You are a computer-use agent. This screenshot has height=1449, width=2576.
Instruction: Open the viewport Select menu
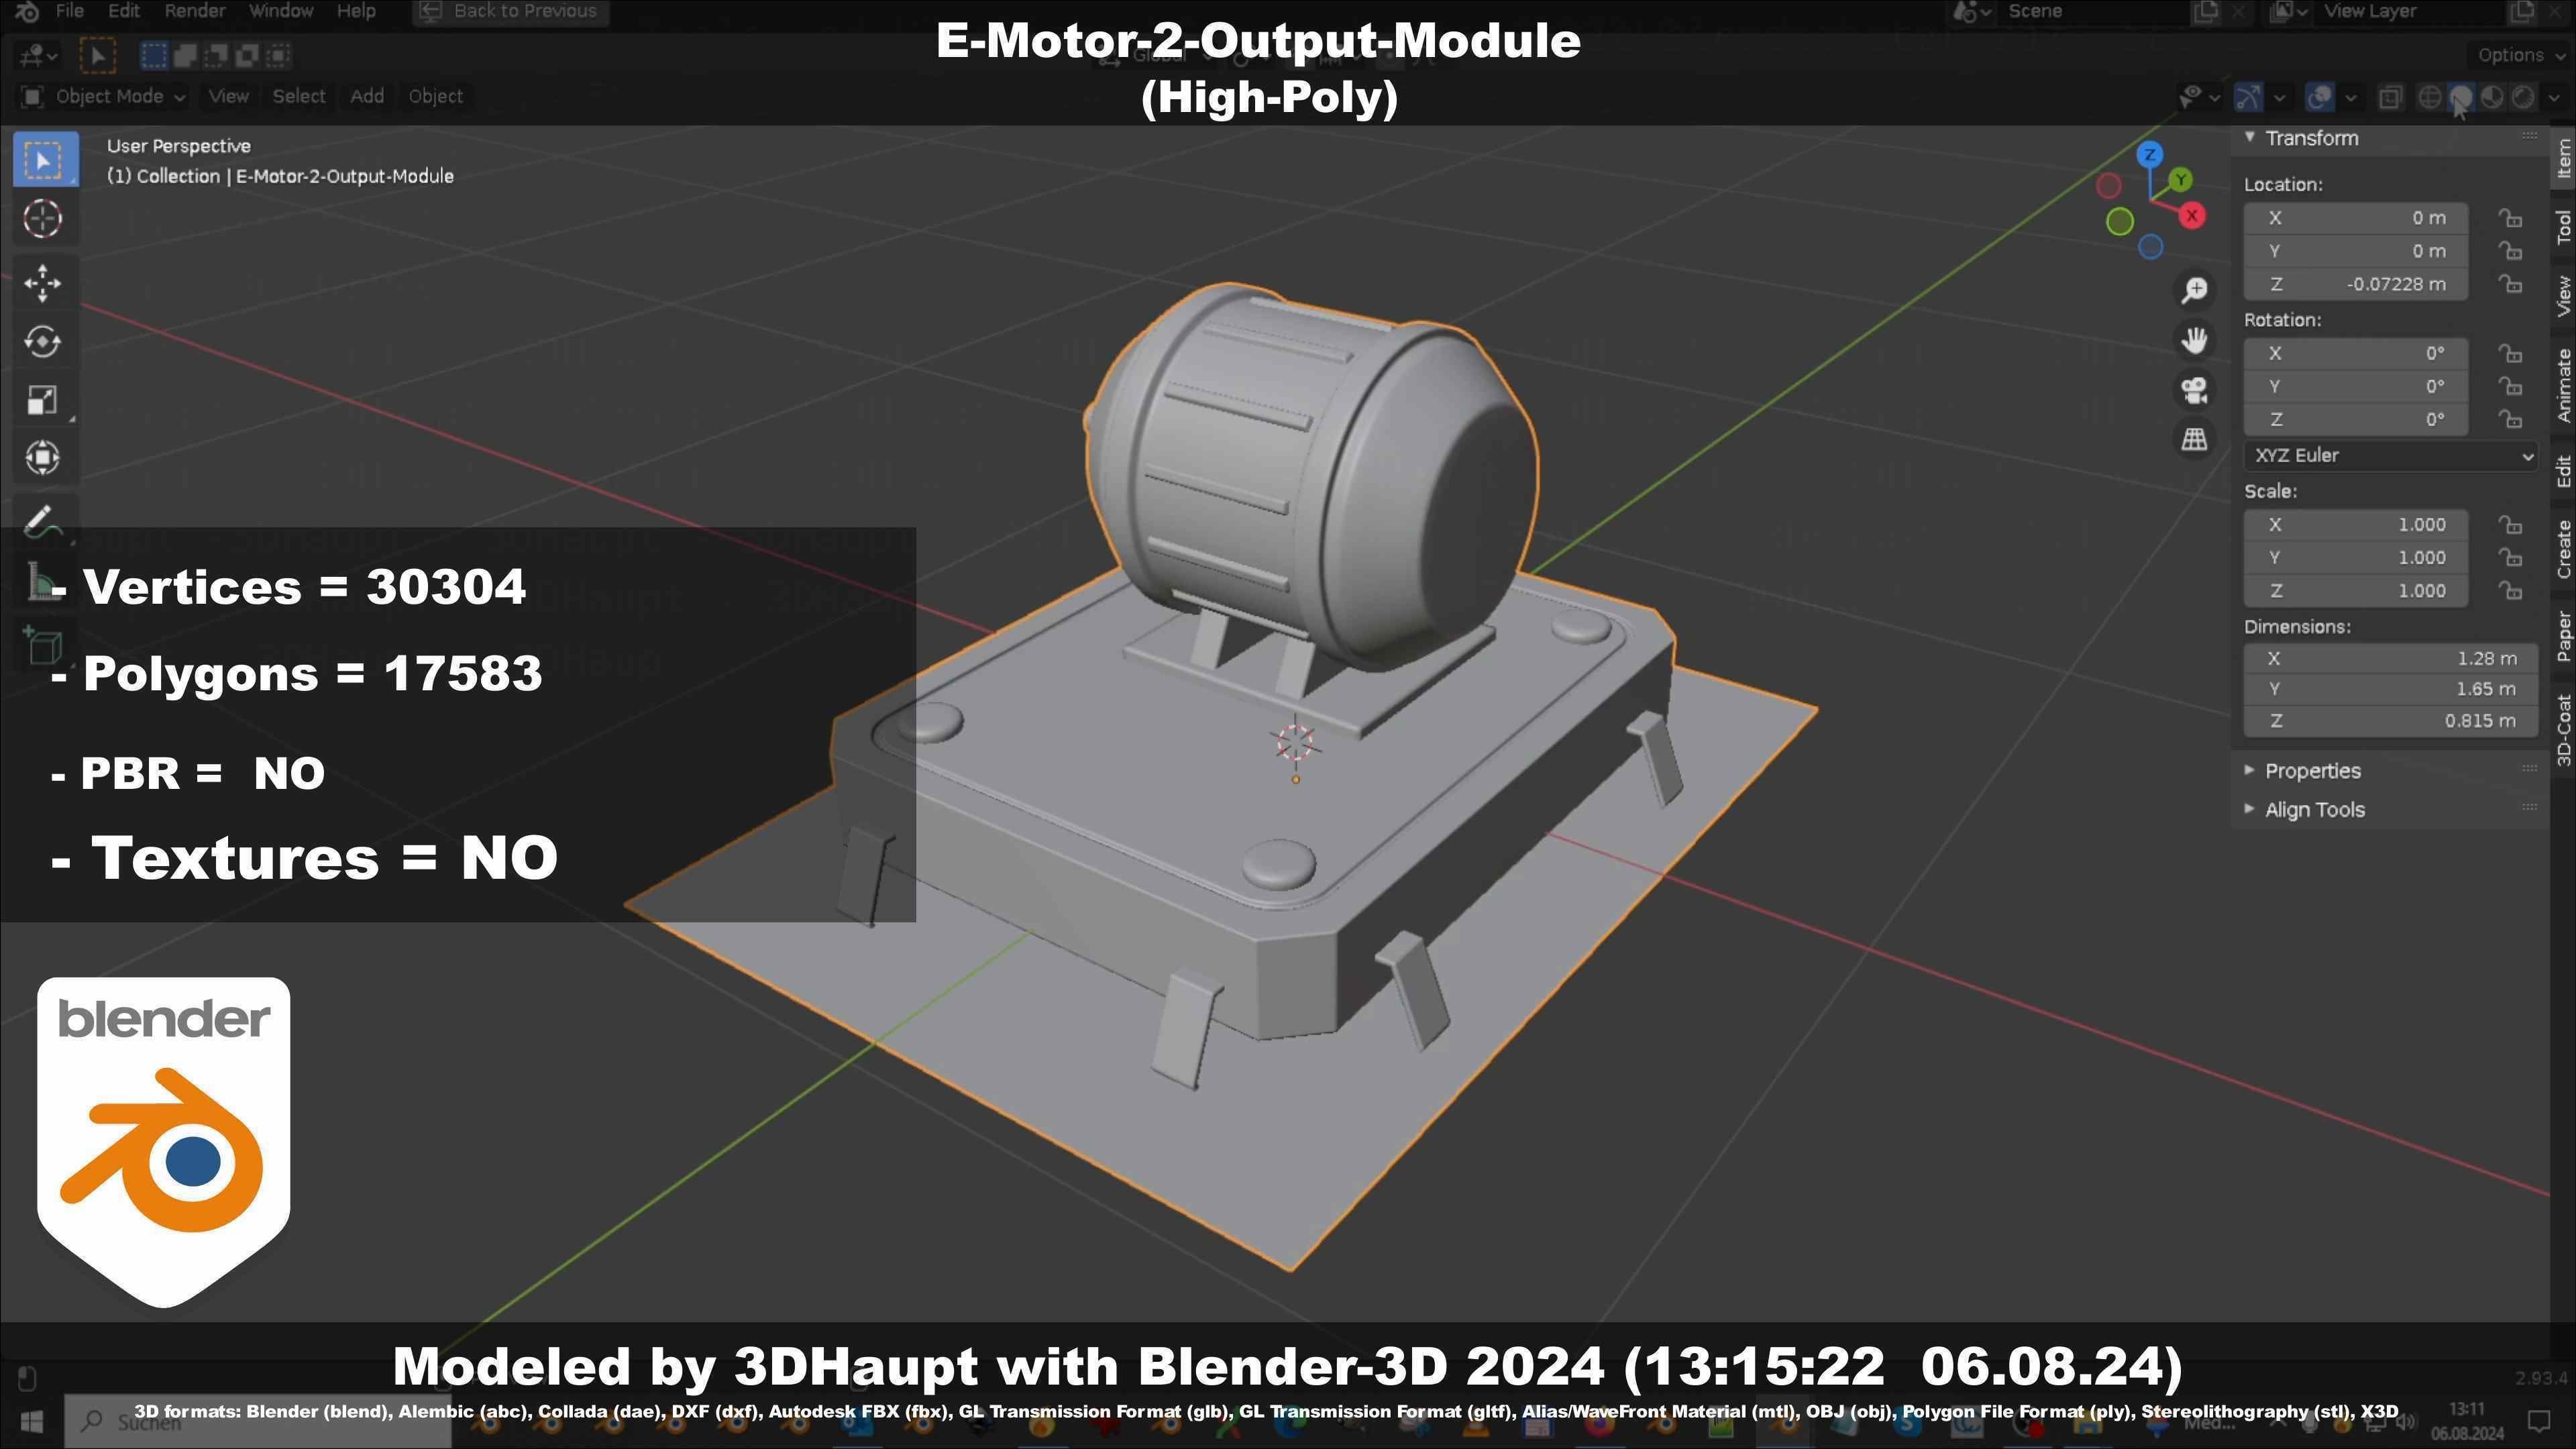(299, 97)
